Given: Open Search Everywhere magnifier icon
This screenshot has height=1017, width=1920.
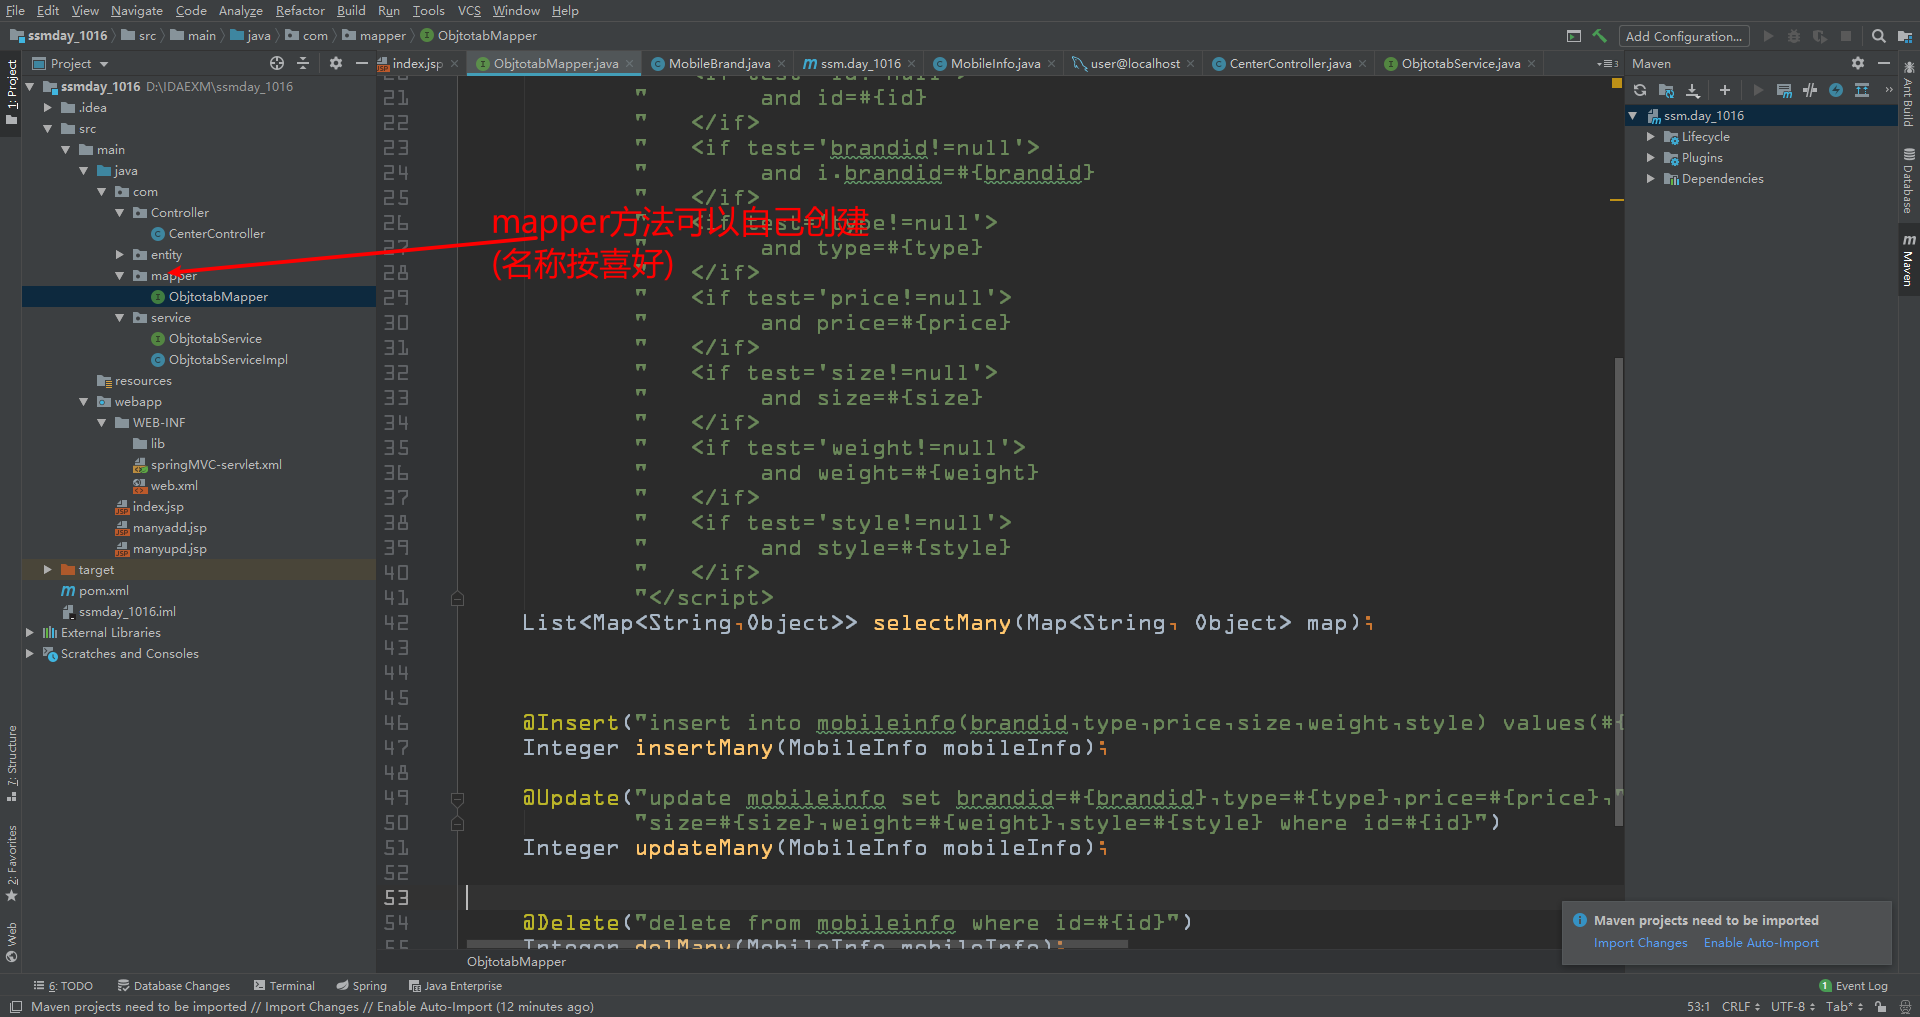Looking at the screenshot, I should (1879, 36).
